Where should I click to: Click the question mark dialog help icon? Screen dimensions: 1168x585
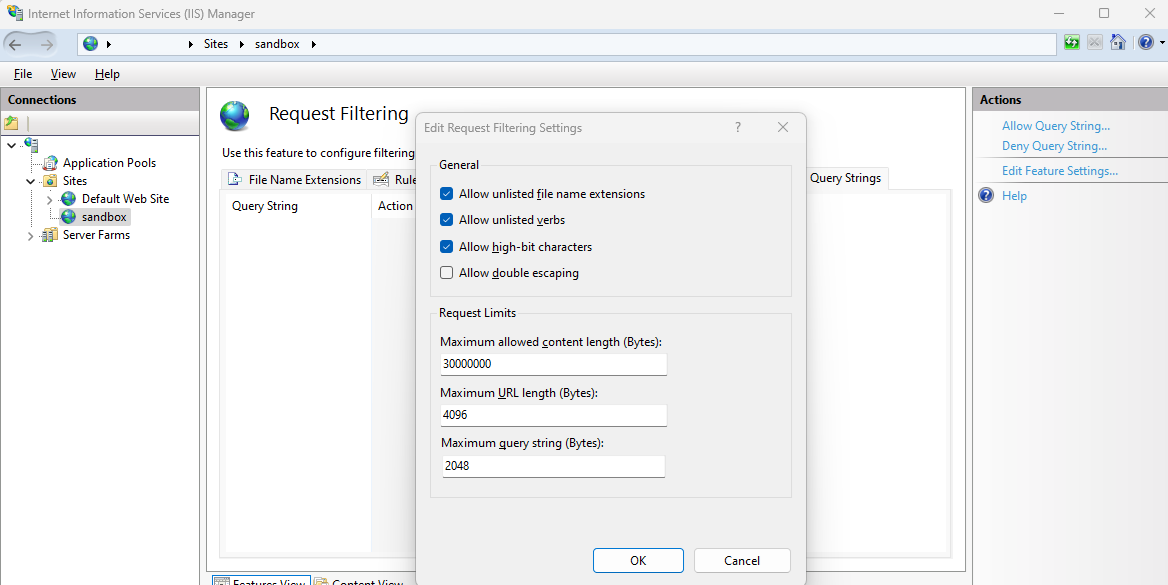[738, 128]
